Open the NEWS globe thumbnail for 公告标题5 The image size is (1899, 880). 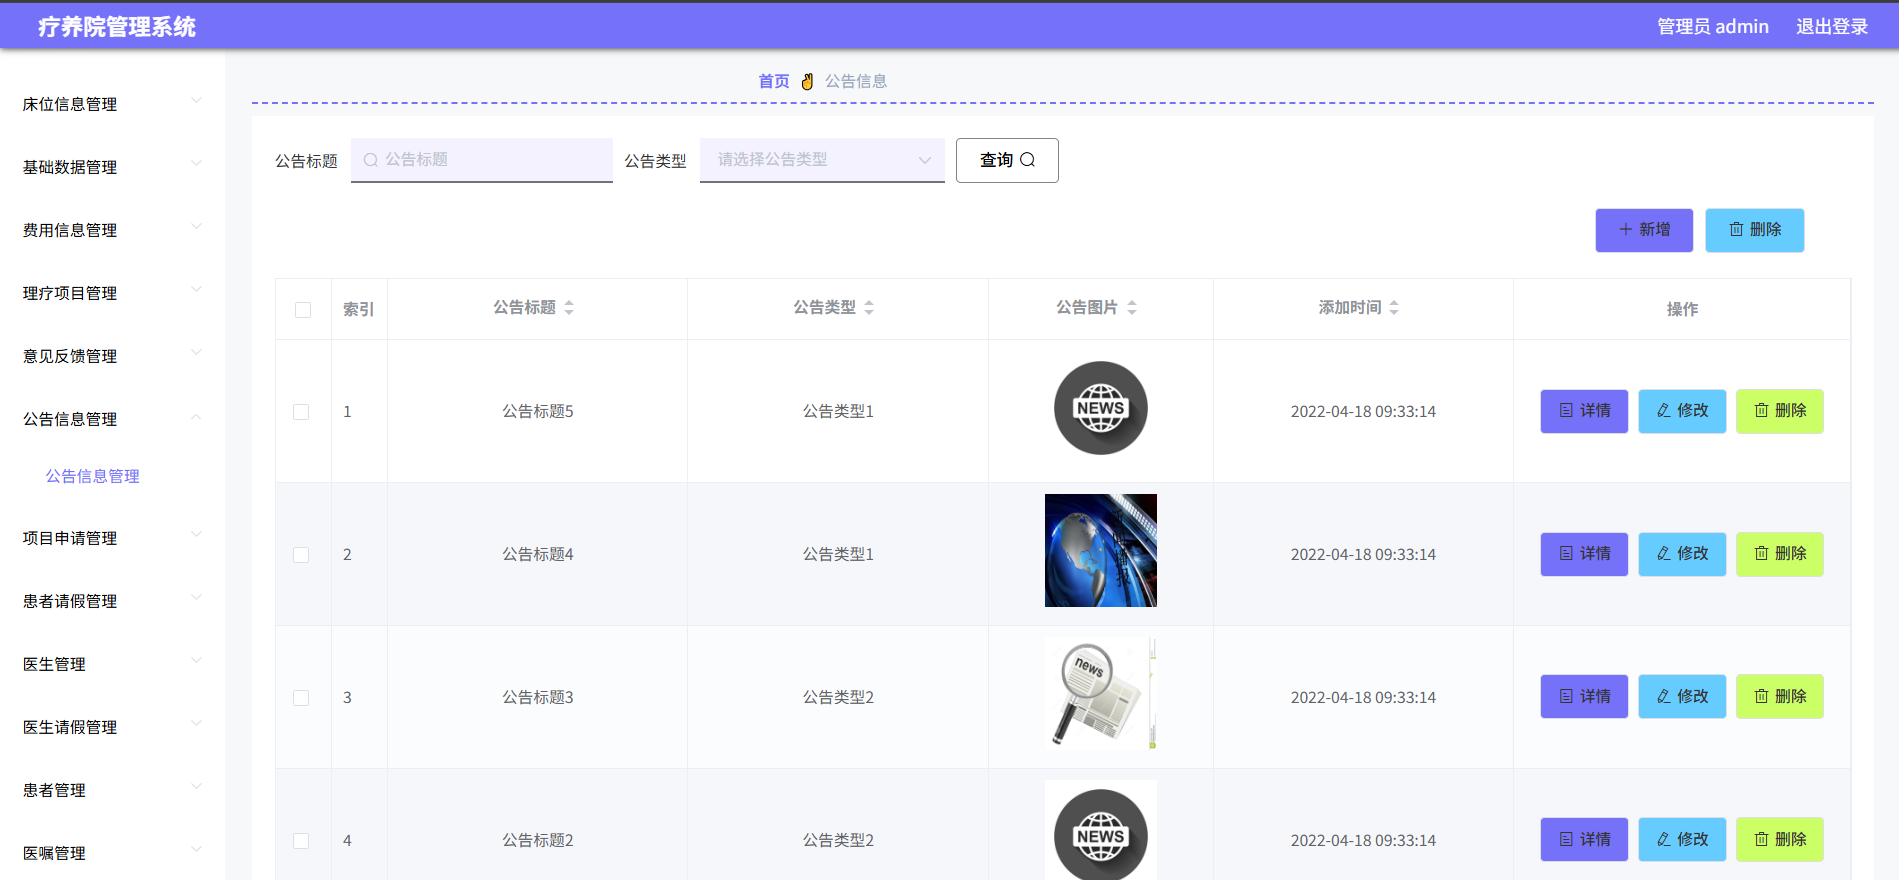(1101, 408)
